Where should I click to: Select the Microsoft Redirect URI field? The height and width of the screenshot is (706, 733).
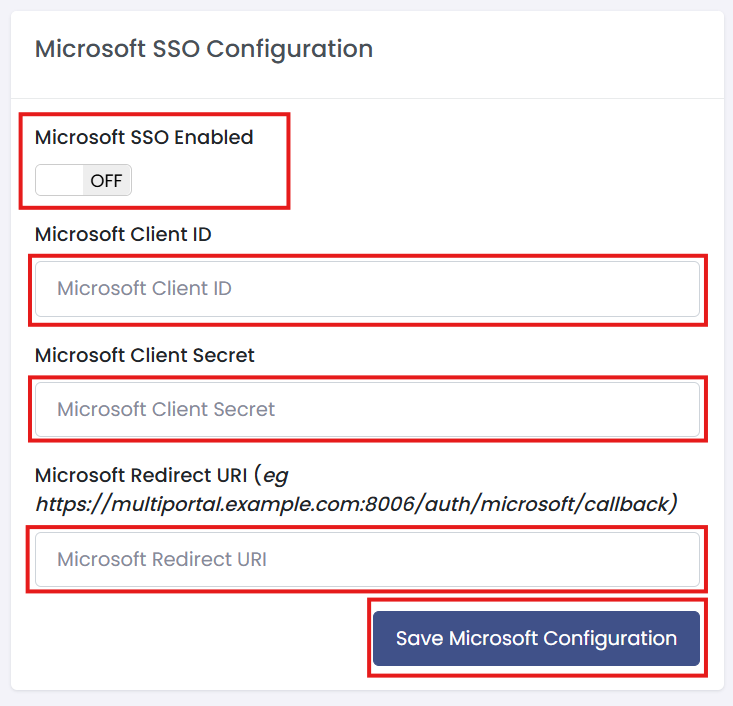coord(367,559)
